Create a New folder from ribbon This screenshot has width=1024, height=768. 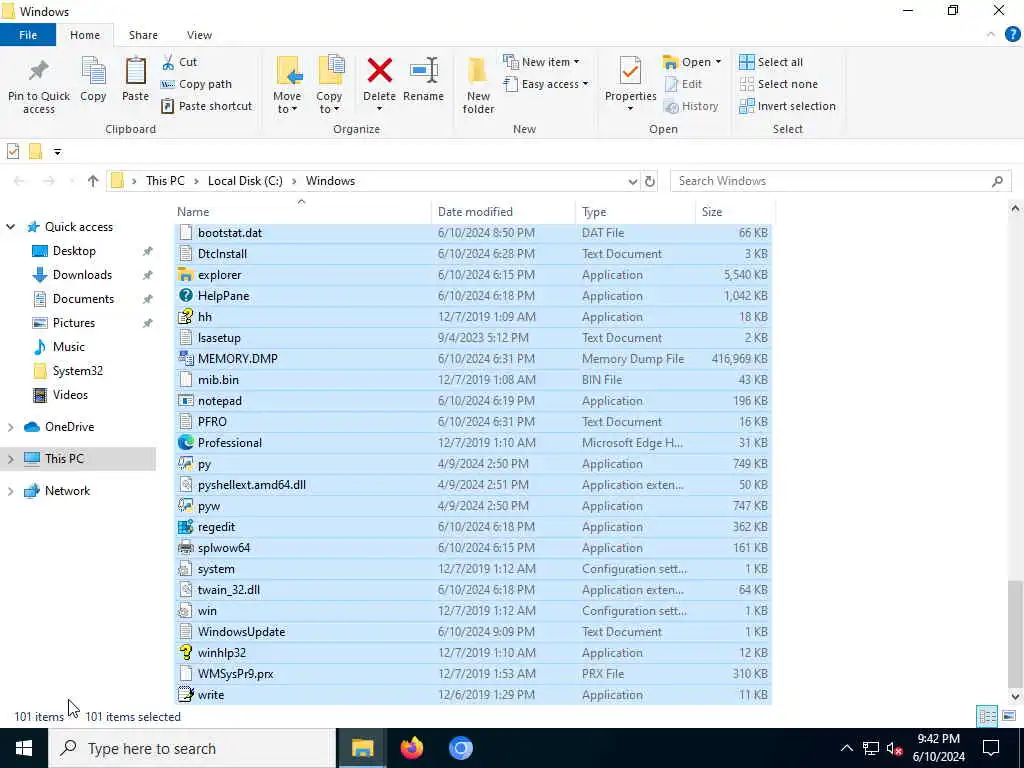pos(478,85)
